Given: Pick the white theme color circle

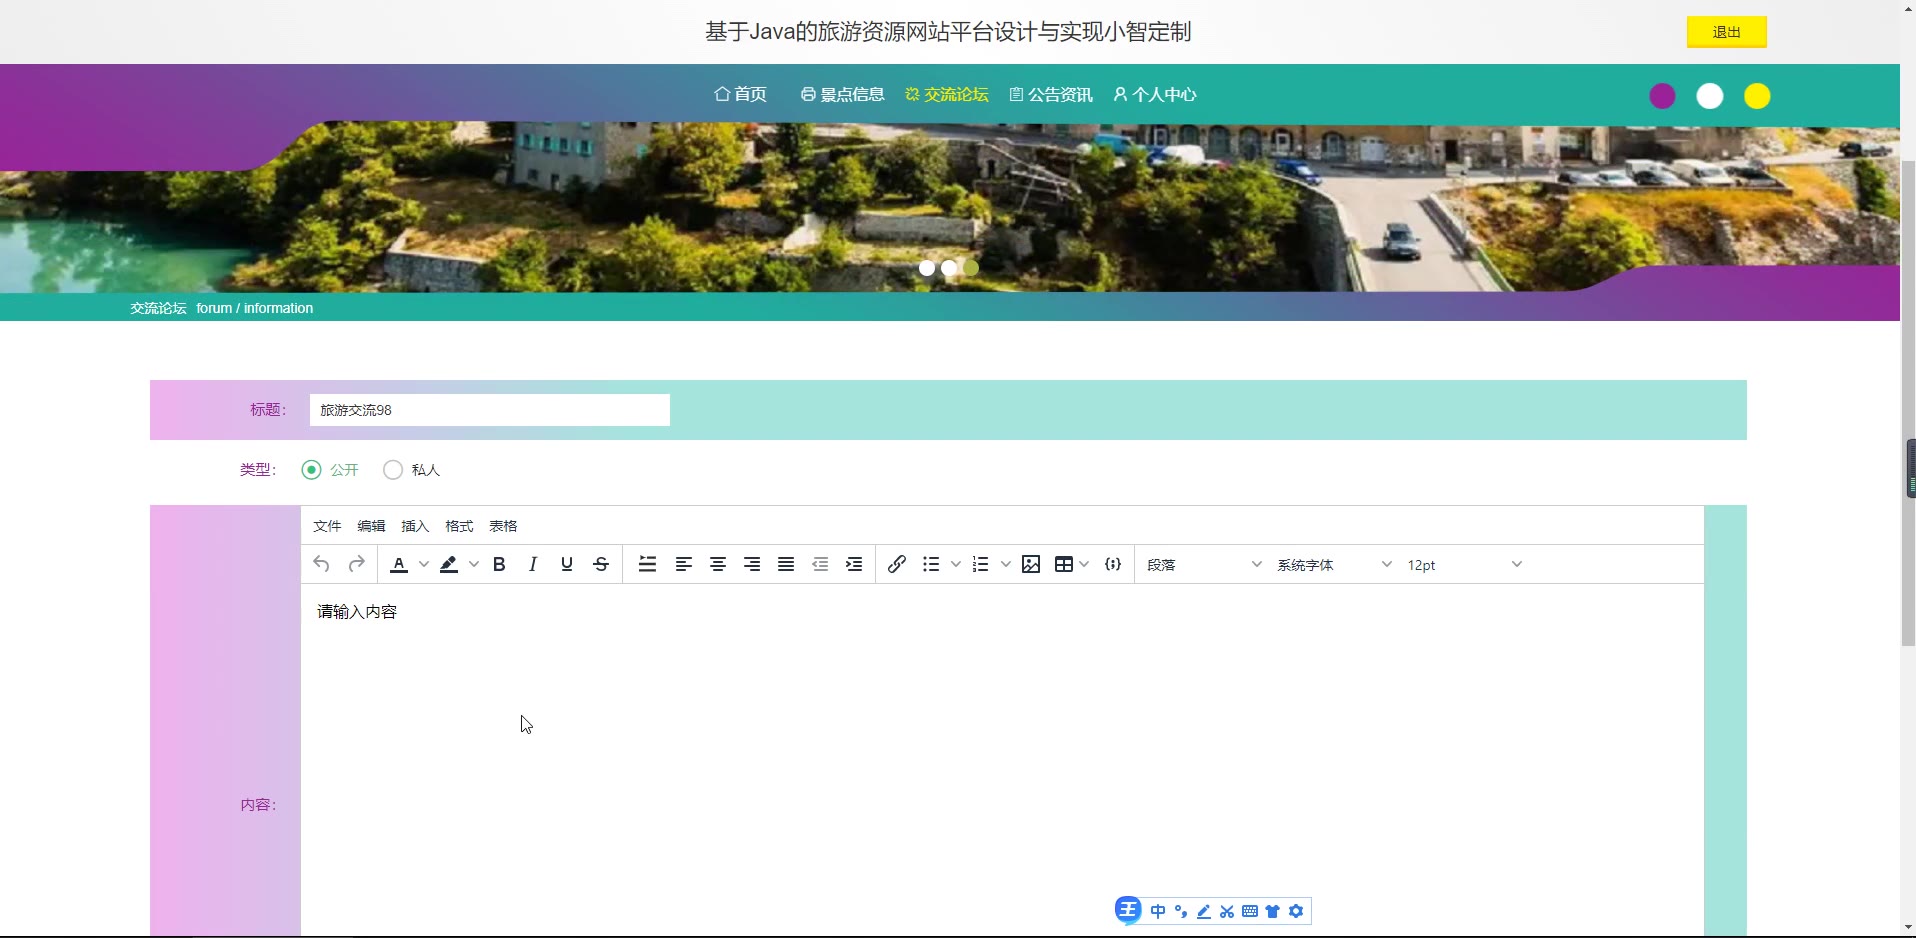Looking at the screenshot, I should click(x=1710, y=96).
